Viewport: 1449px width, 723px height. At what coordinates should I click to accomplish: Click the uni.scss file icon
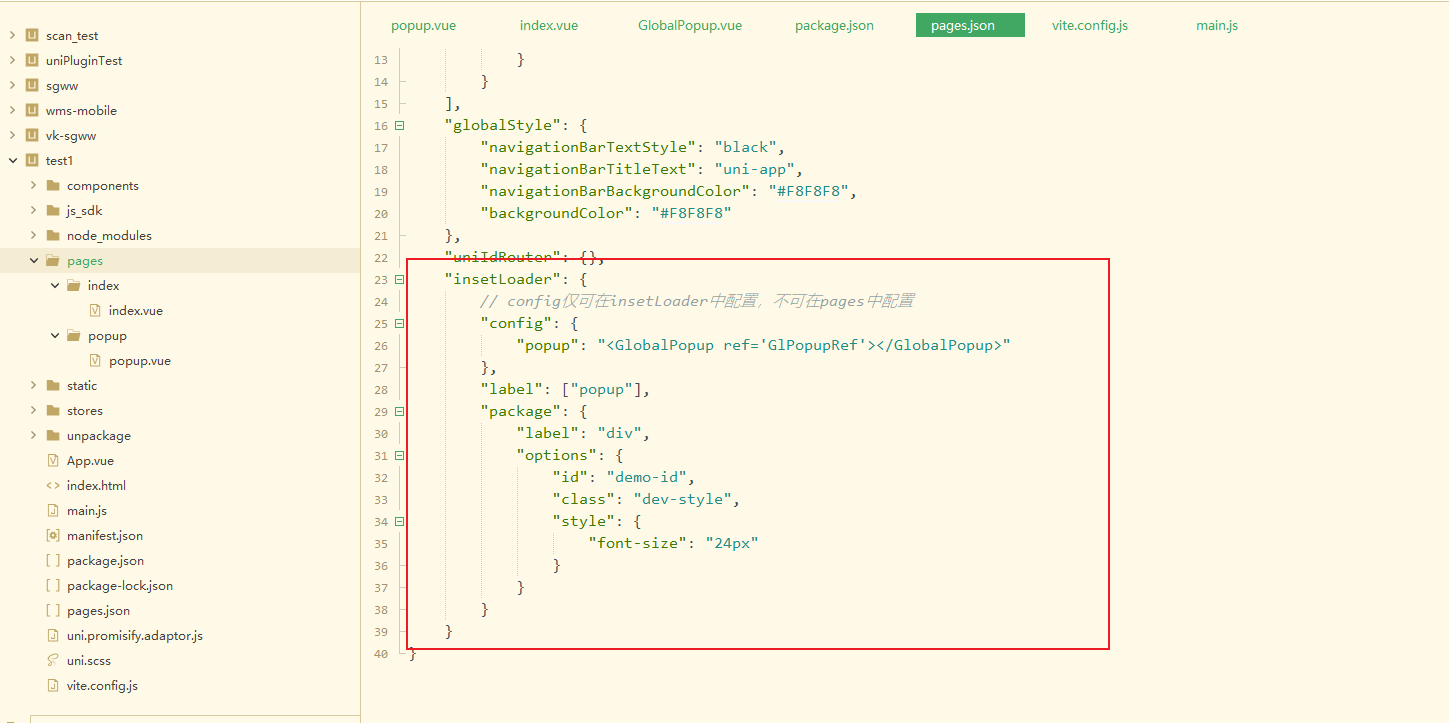click(x=53, y=661)
